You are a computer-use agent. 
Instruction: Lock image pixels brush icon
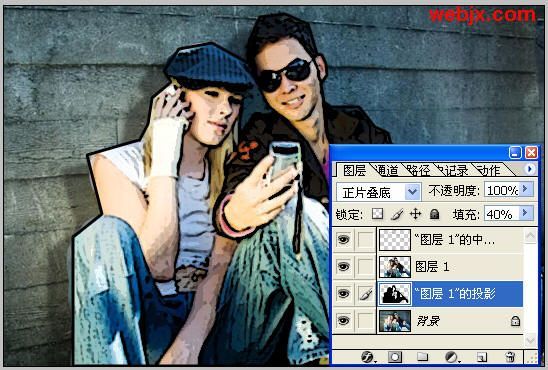coord(397,214)
